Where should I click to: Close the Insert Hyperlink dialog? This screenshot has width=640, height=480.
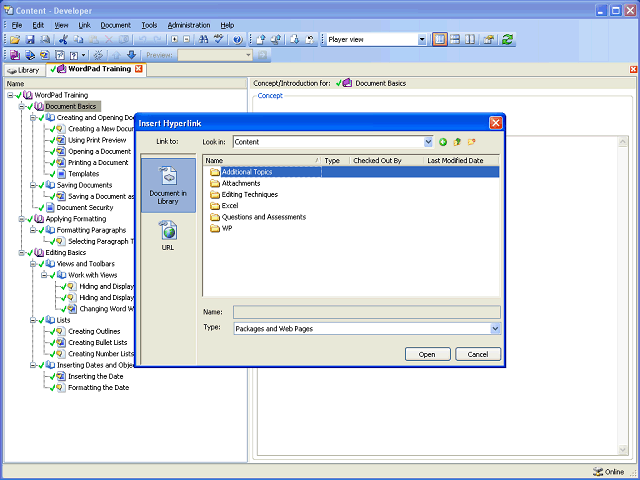click(496, 123)
